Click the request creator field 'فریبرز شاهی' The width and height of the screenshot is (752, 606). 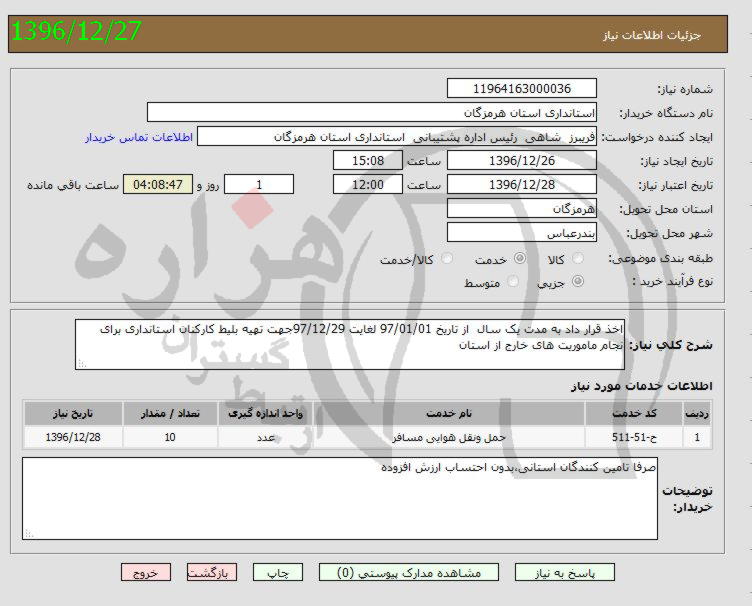point(397,137)
